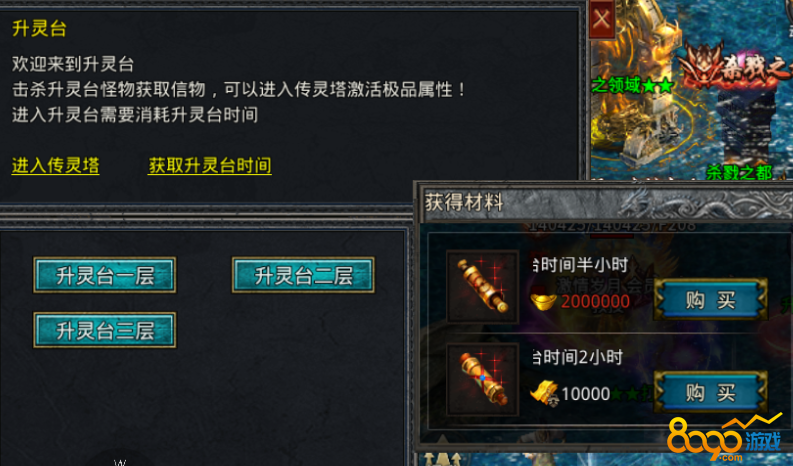Click the gold voucher icon beside 10000

coord(544,394)
